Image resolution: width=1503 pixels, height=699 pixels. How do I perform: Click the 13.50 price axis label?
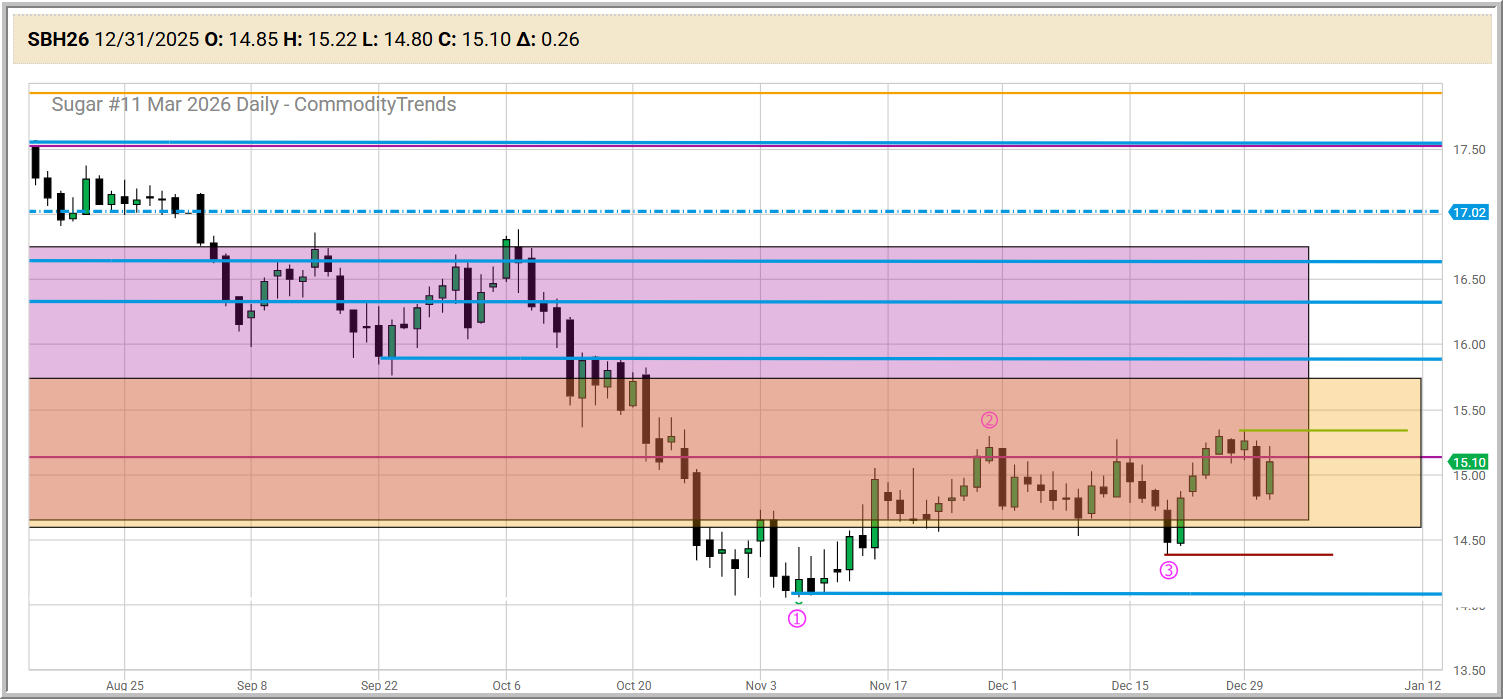pyautogui.click(x=1469, y=671)
